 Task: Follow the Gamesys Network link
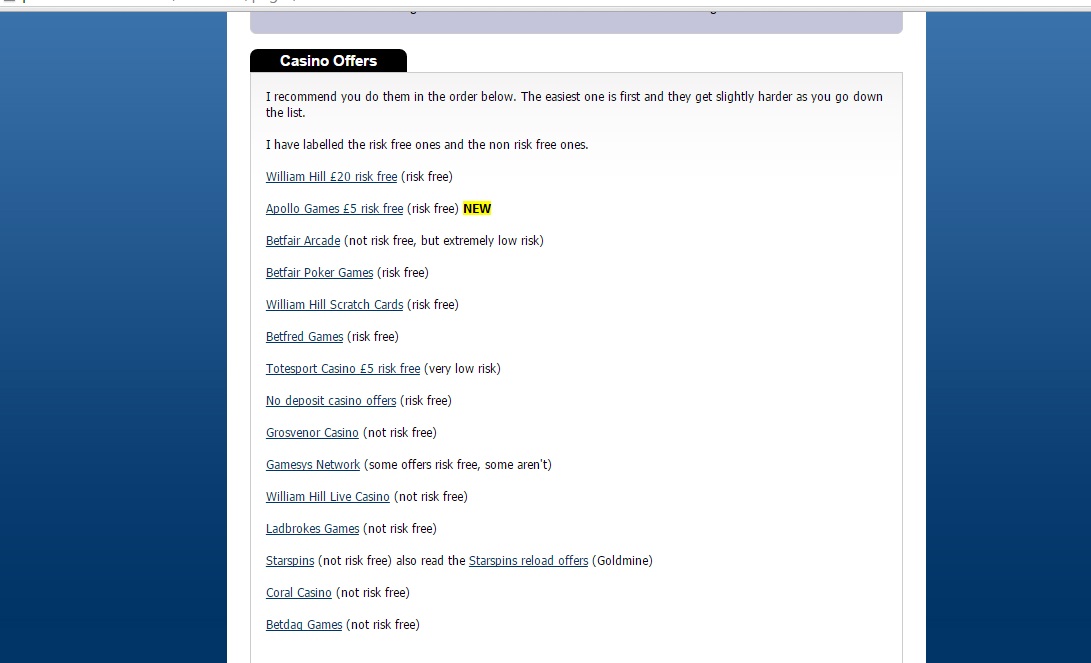point(313,465)
